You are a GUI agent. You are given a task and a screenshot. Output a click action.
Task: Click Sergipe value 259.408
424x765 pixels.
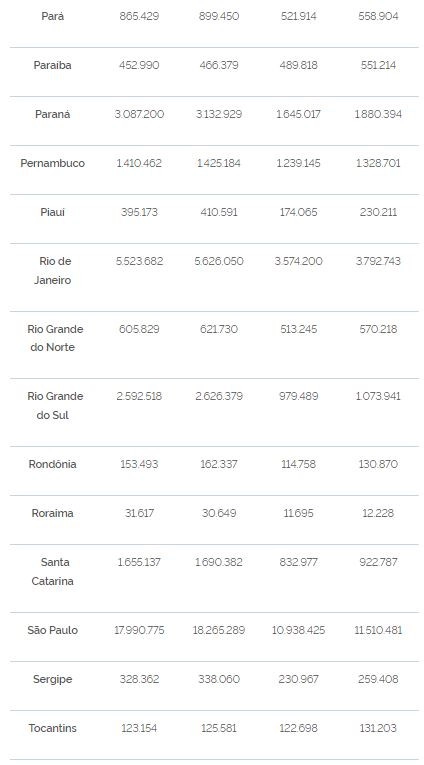pos(379,679)
